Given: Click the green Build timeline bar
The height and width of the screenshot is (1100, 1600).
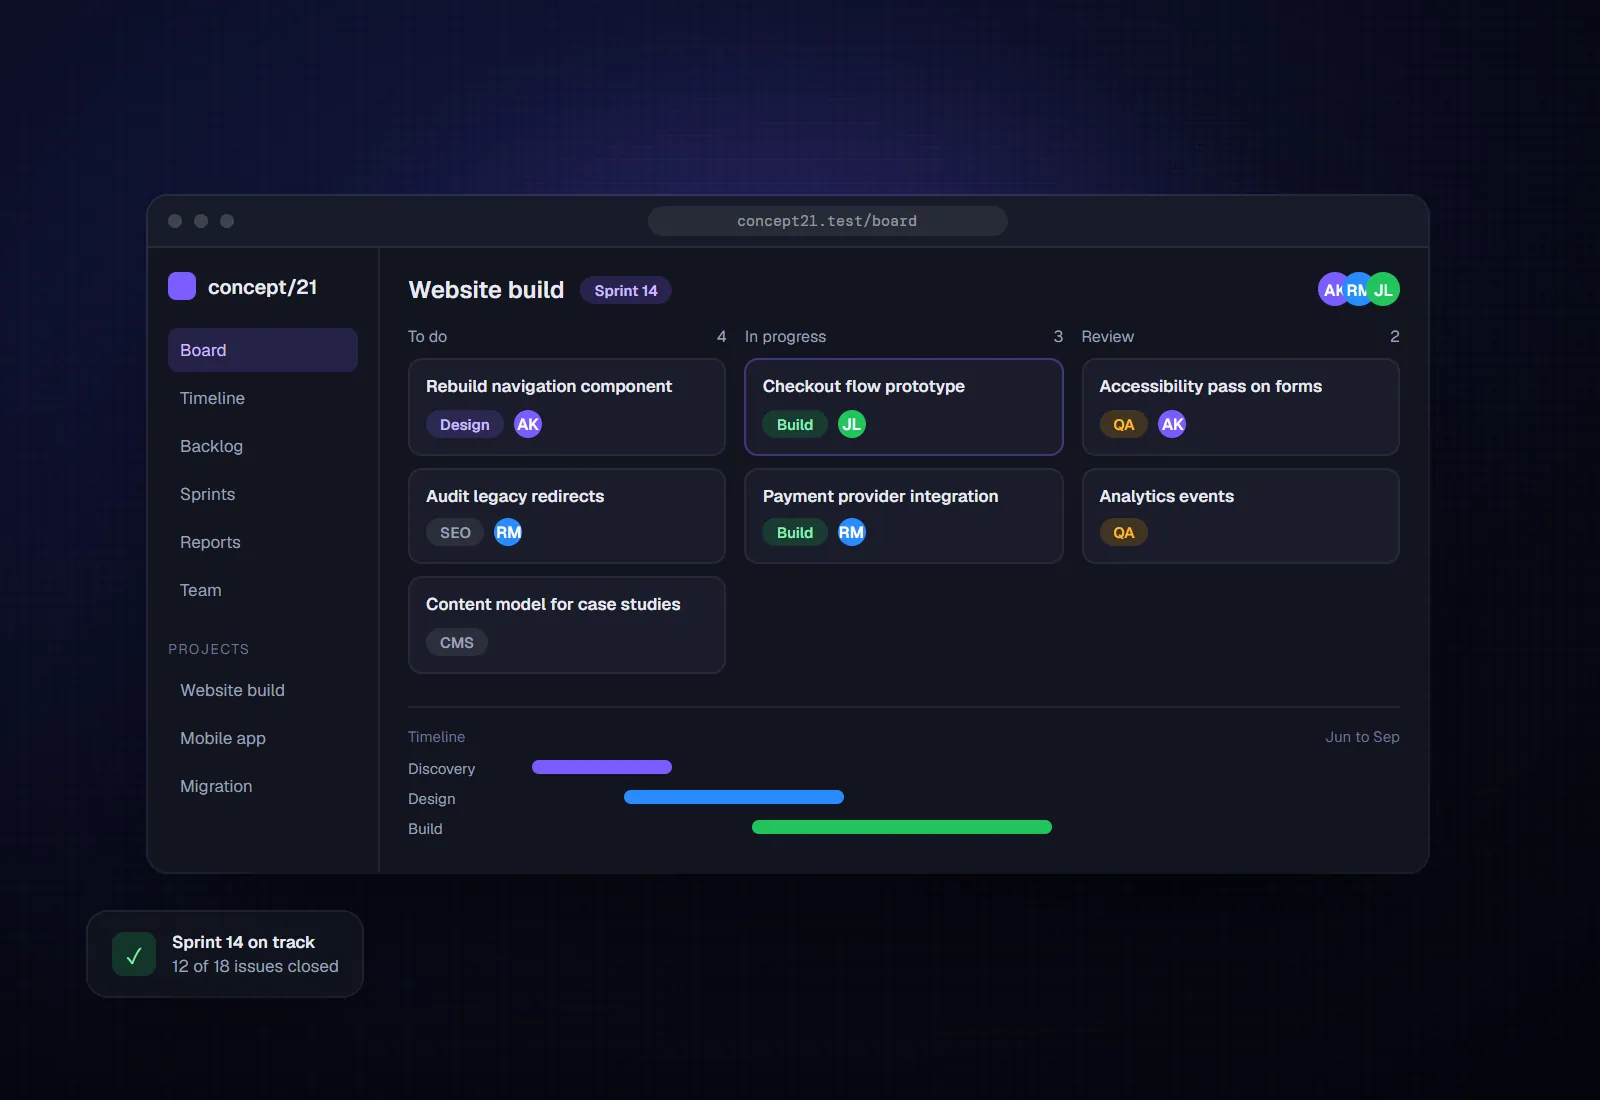Looking at the screenshot, I should click(x=902, y=827).
